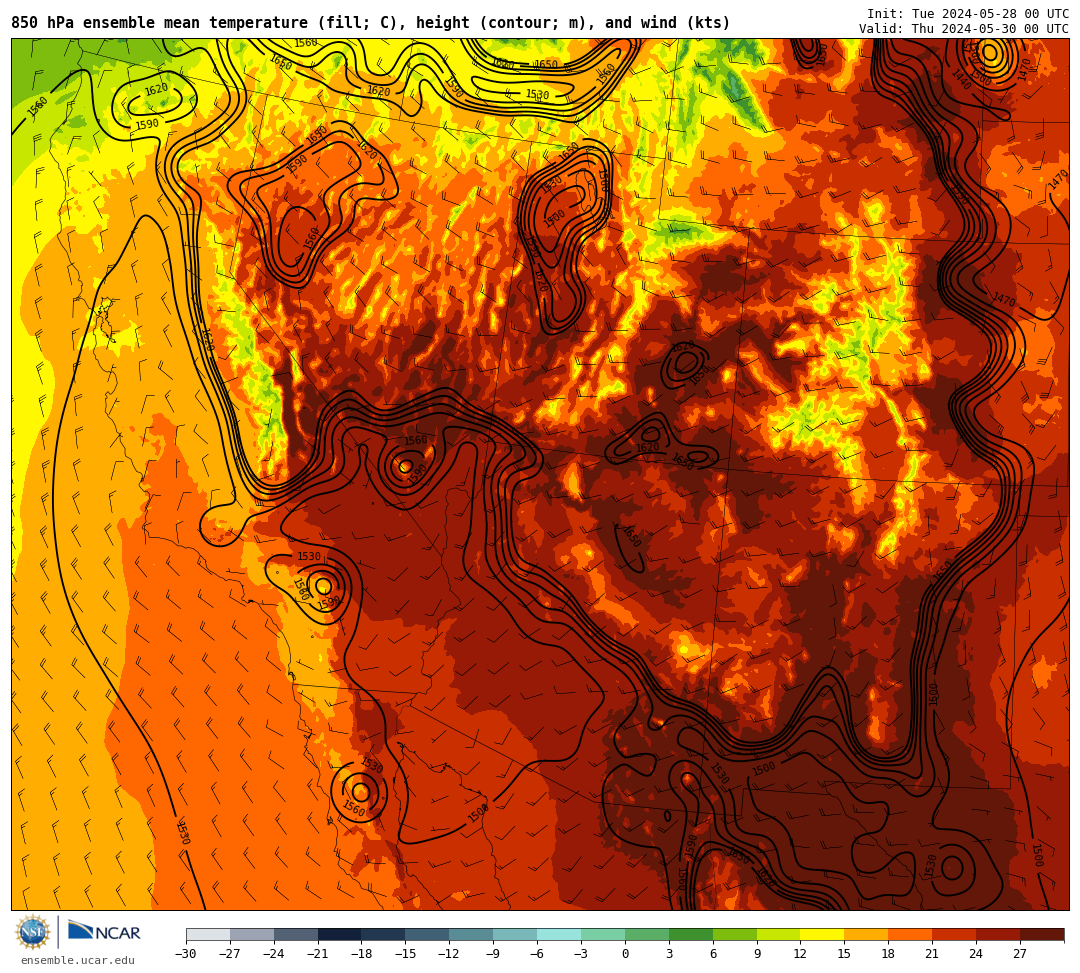Click the Init: Tue 2024-05-28 00 UTC text
The height and width of the screenshot is (973, 1080).
[x=968, y=14]
